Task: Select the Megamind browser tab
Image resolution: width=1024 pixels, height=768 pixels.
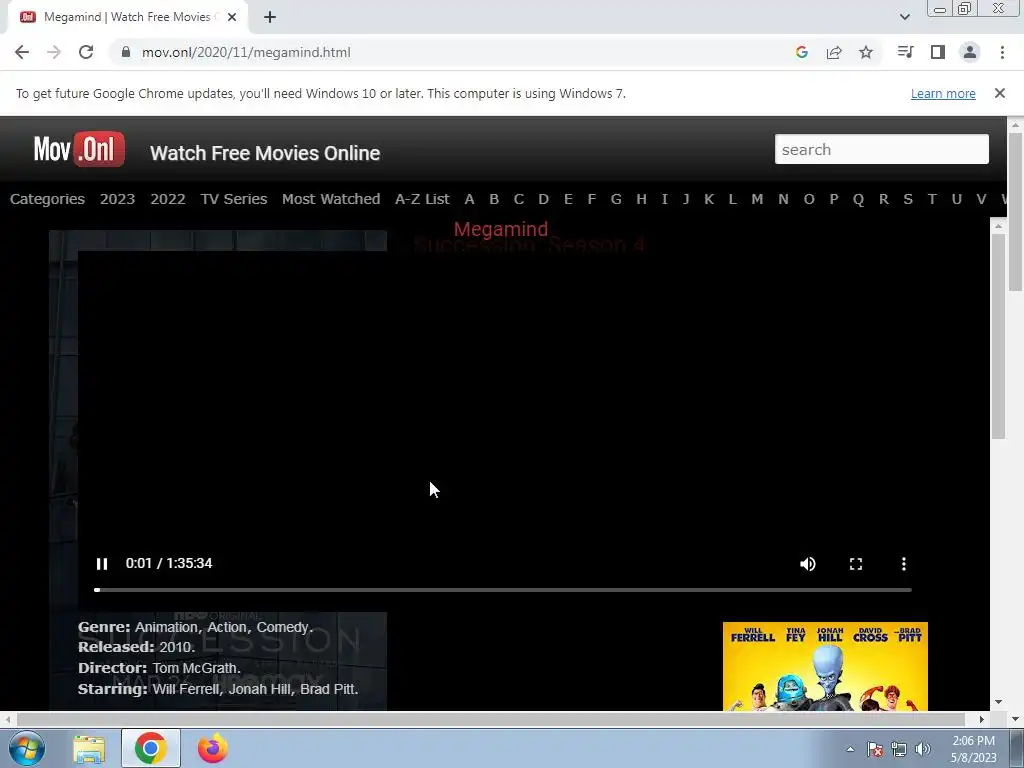Action: point(127,17)
